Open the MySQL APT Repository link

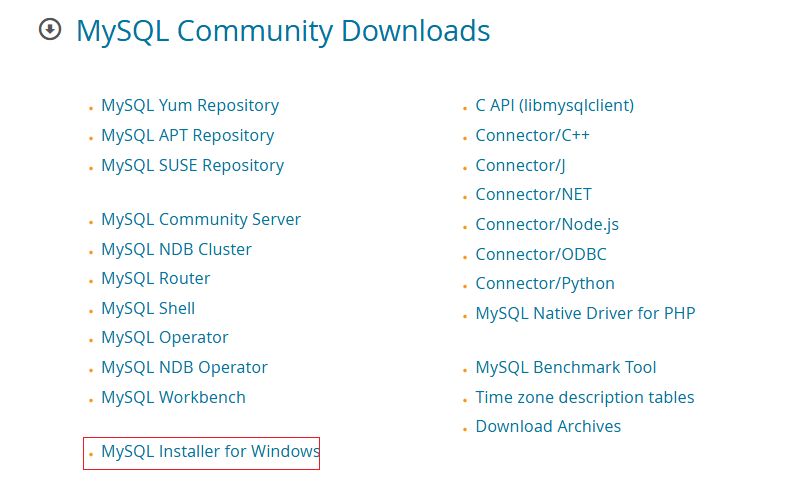tap(188, 135)
